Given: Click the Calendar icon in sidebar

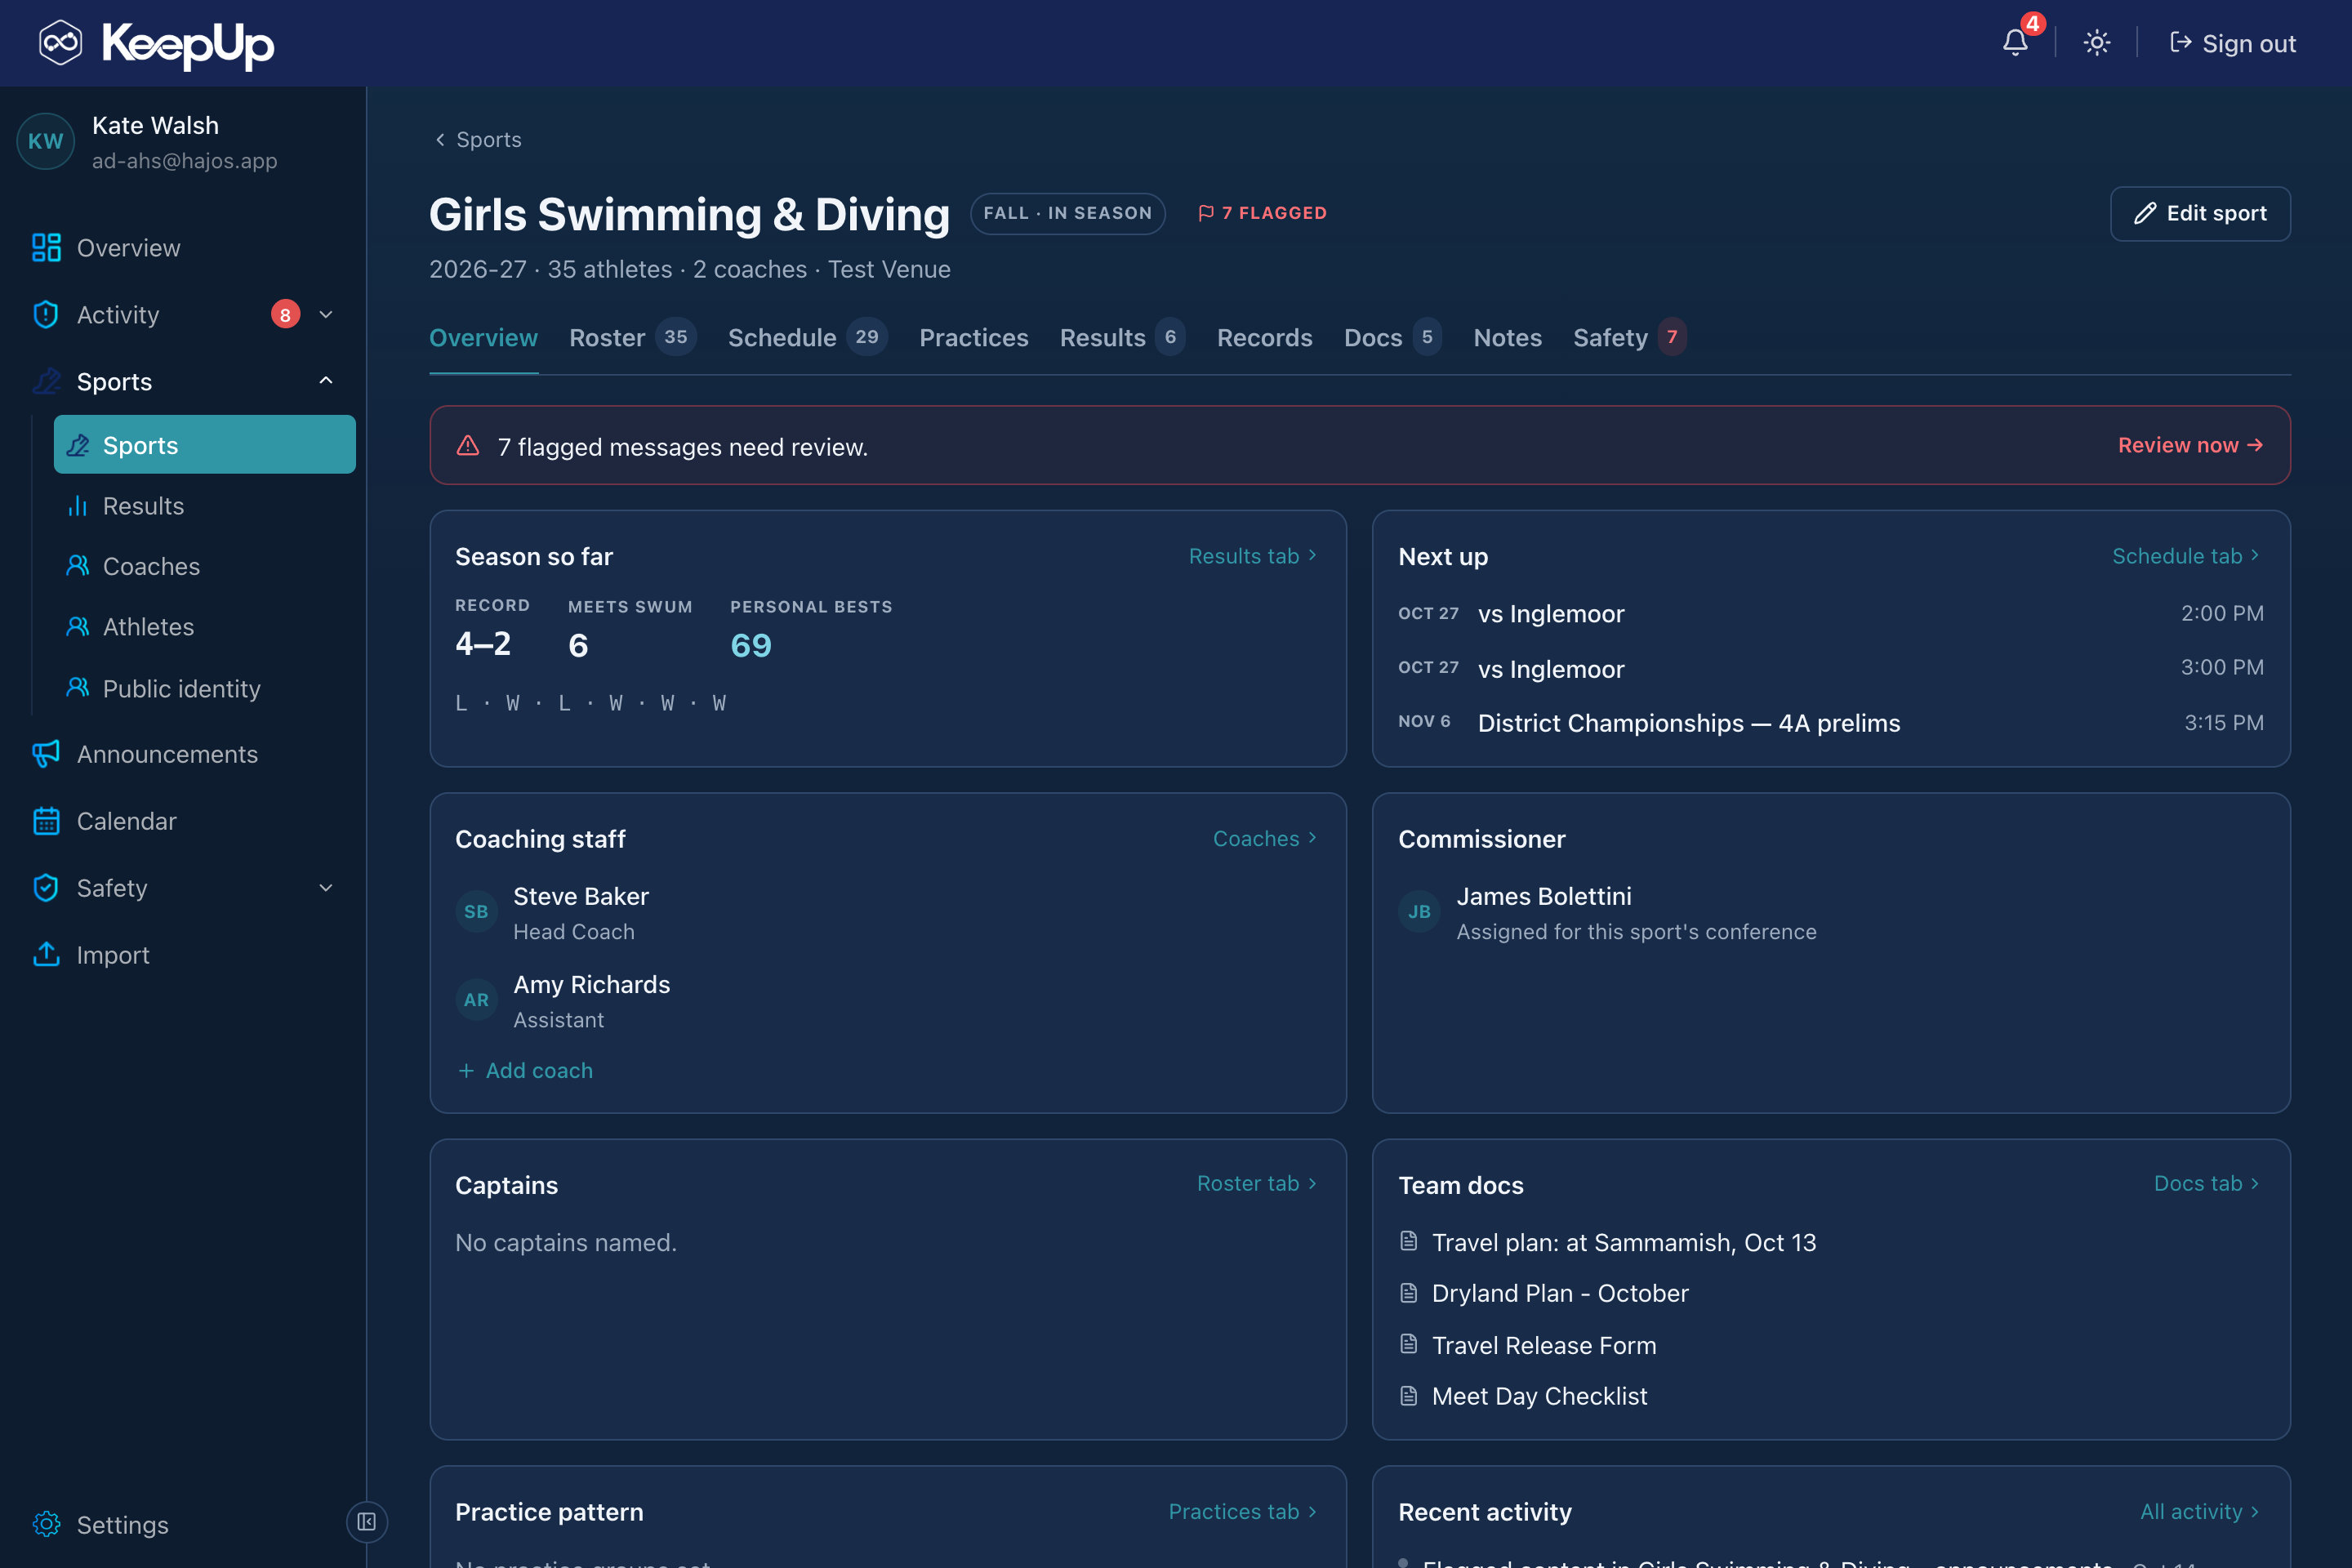Looking at the screenshot, I should pyautogui.click(x=46, y=820).
